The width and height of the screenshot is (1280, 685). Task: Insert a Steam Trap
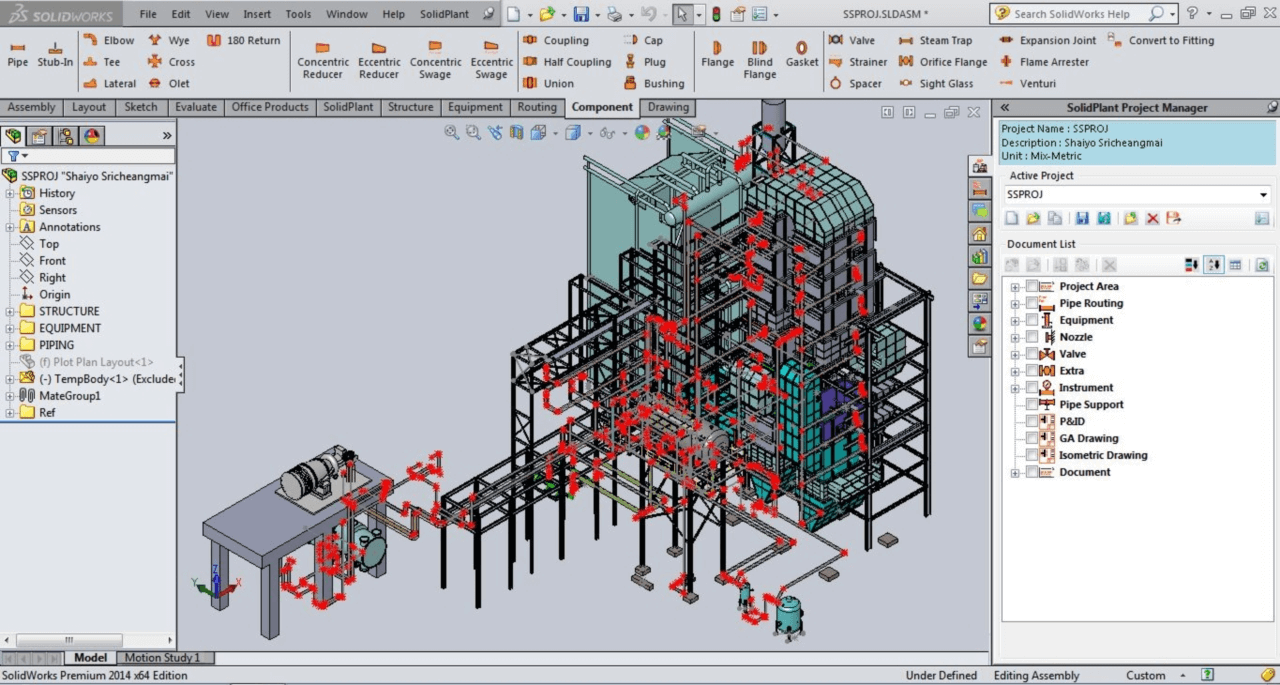coord(935,40)
